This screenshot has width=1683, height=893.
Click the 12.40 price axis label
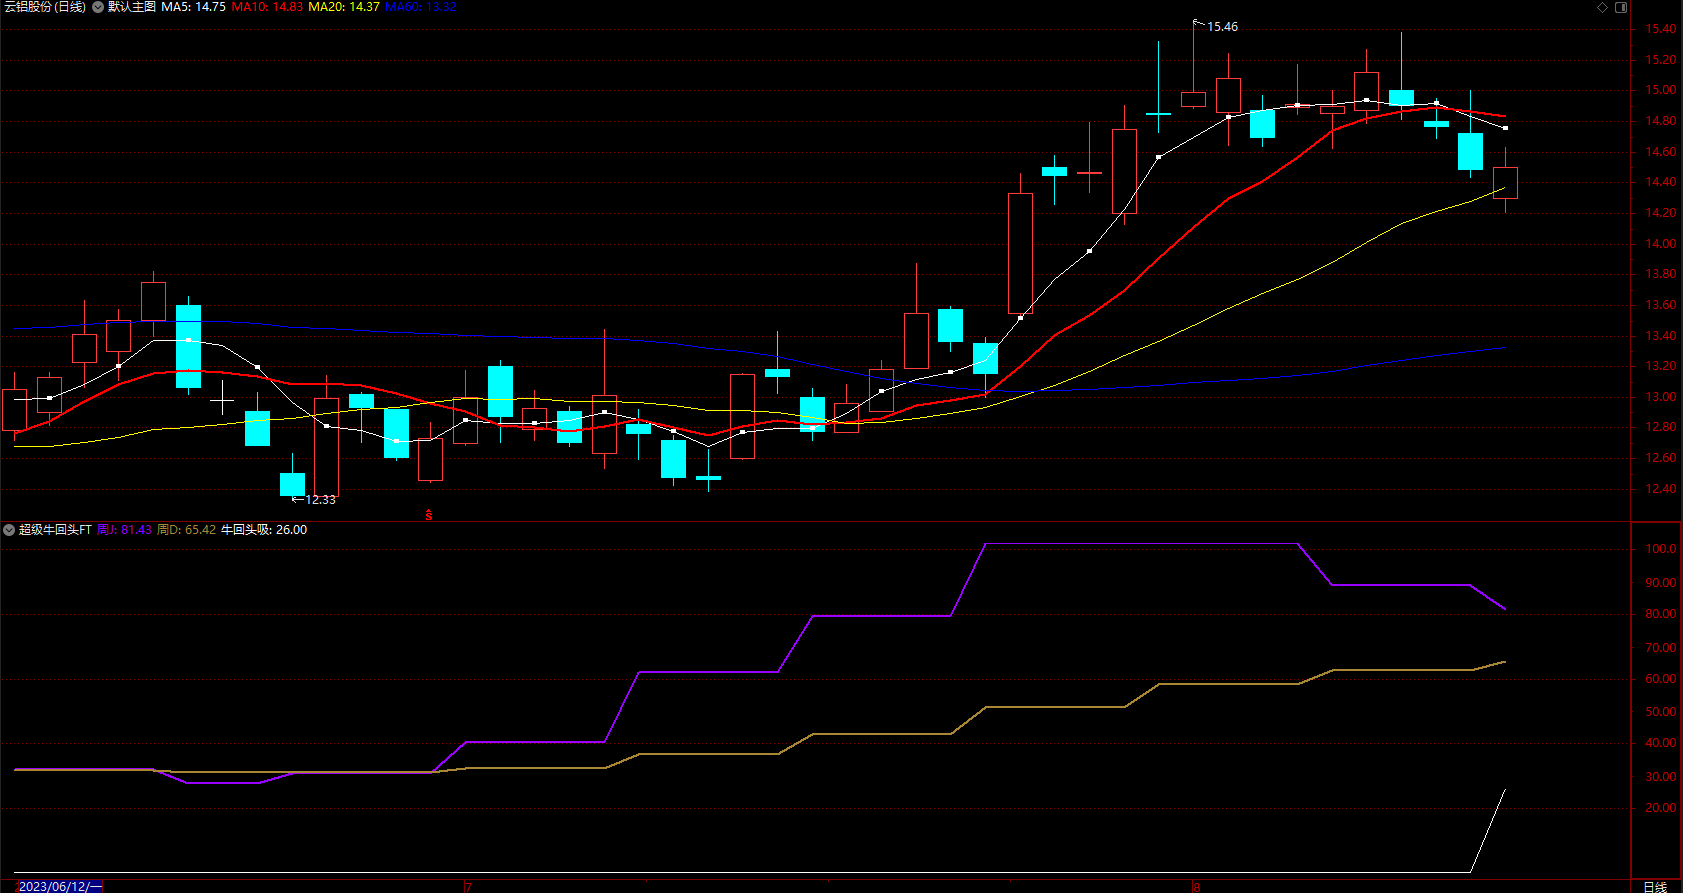pos(1660,489)
